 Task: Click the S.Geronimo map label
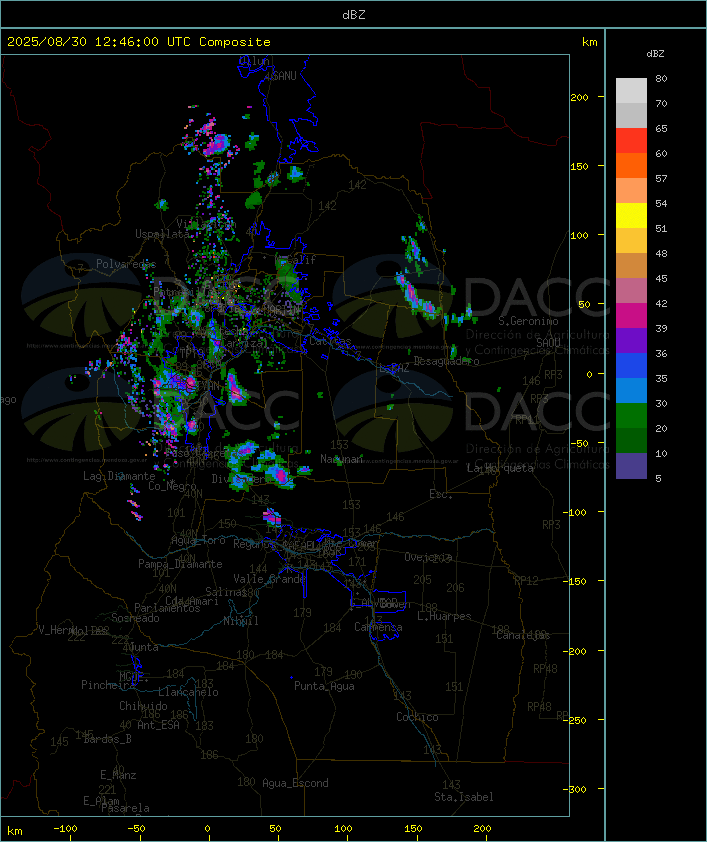pos(528,321)
